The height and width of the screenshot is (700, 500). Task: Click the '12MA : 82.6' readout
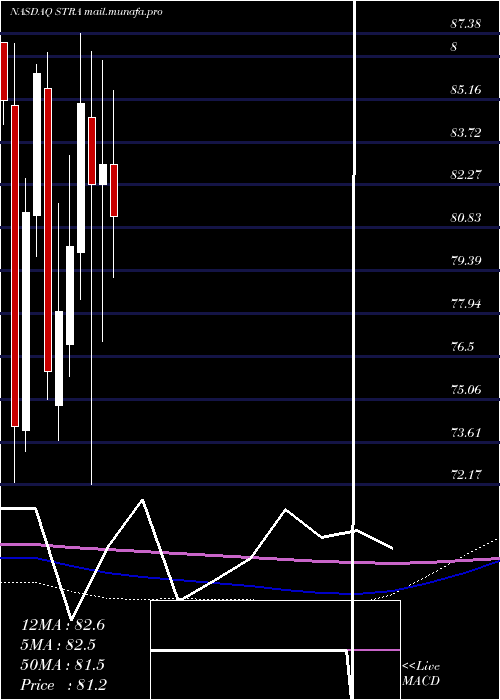point(63,625)
